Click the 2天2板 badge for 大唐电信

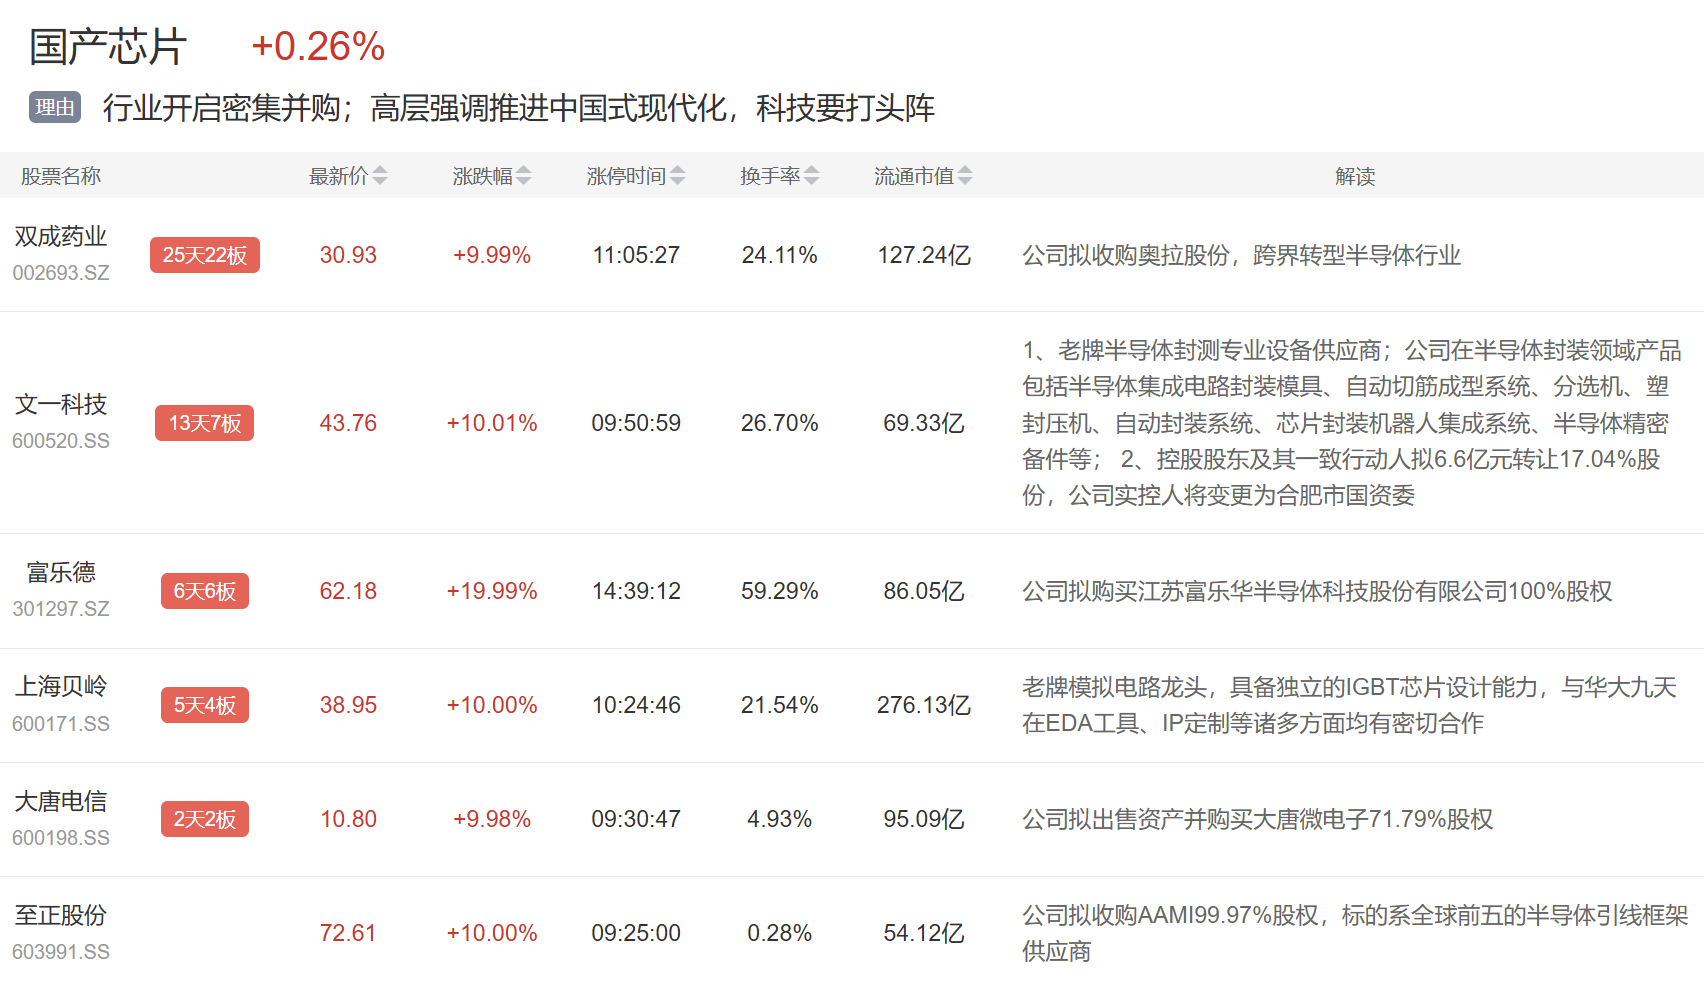click(x=205, y=819)
